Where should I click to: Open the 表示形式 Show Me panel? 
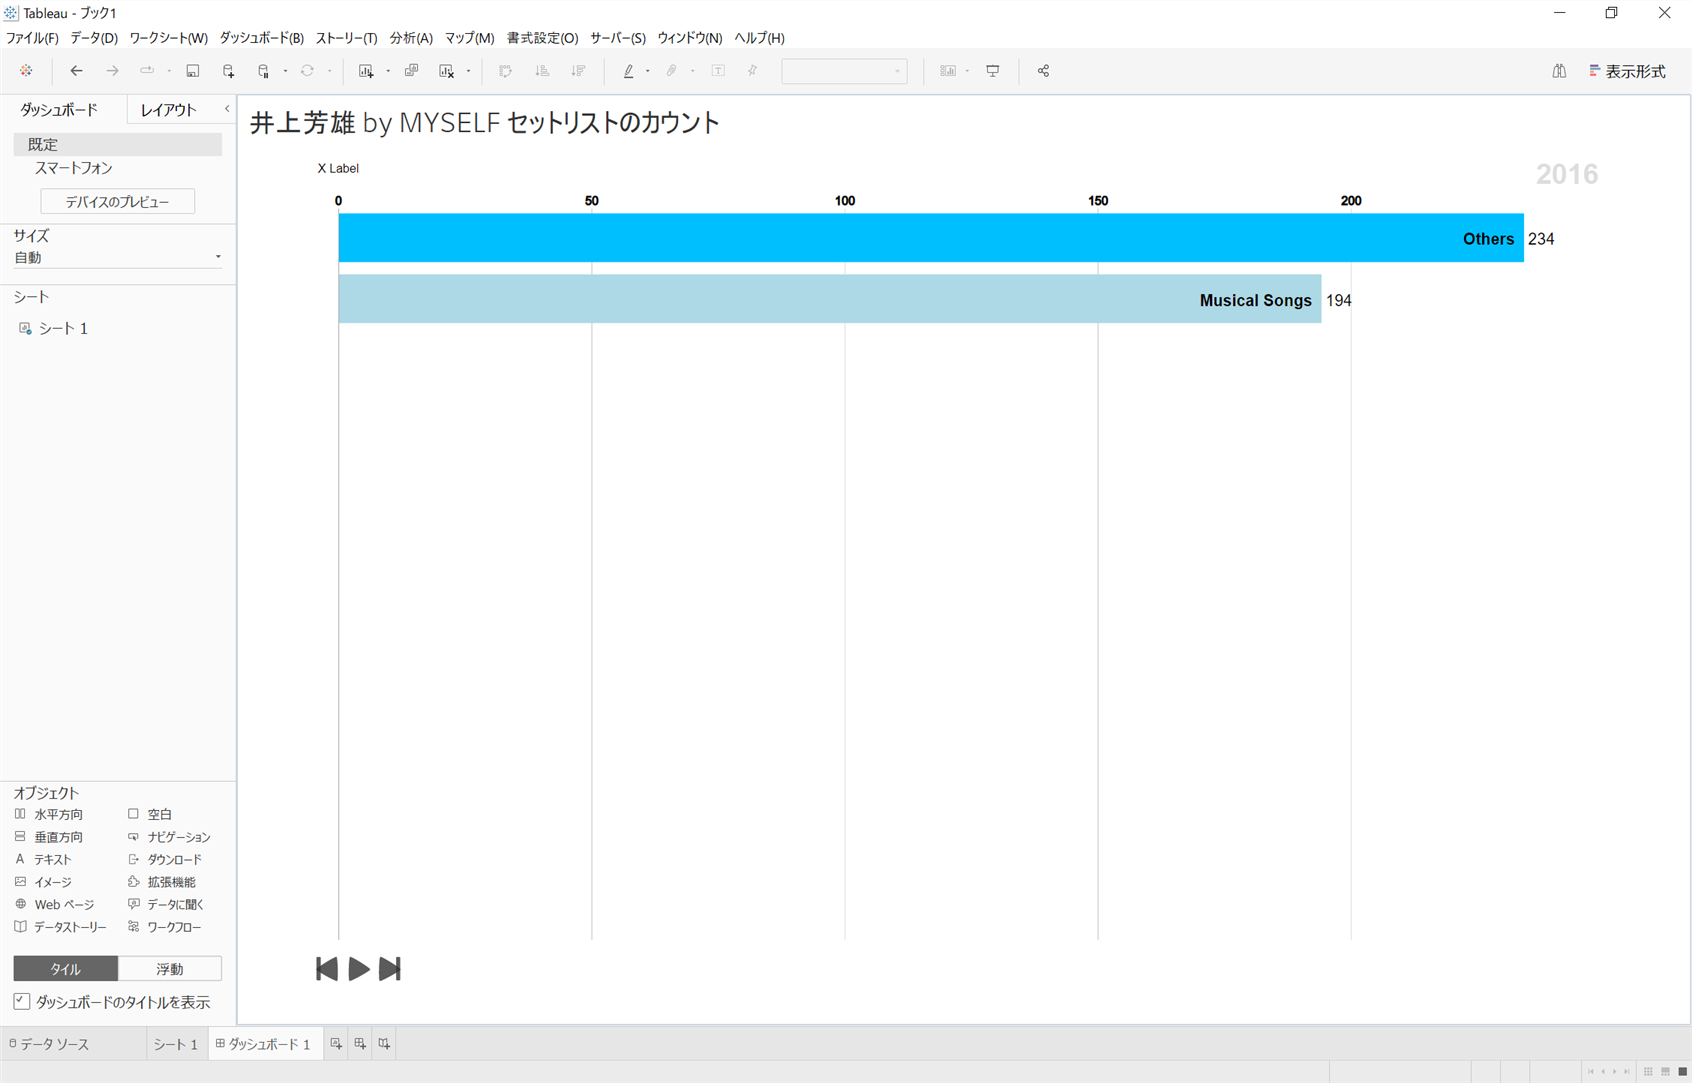(x=1627, y=71)
